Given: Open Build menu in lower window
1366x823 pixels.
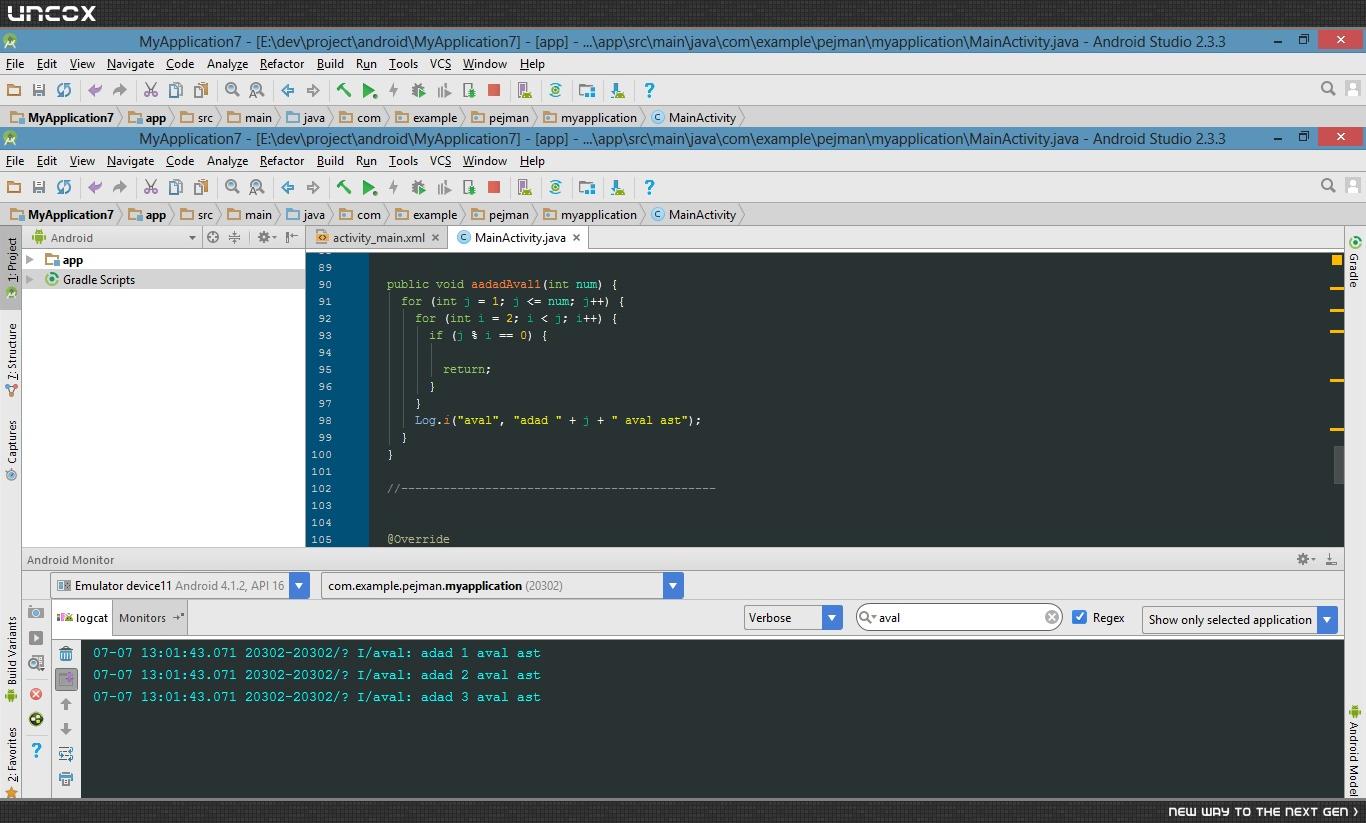Looking at the screenshot, I should click(x=330, y=160).
